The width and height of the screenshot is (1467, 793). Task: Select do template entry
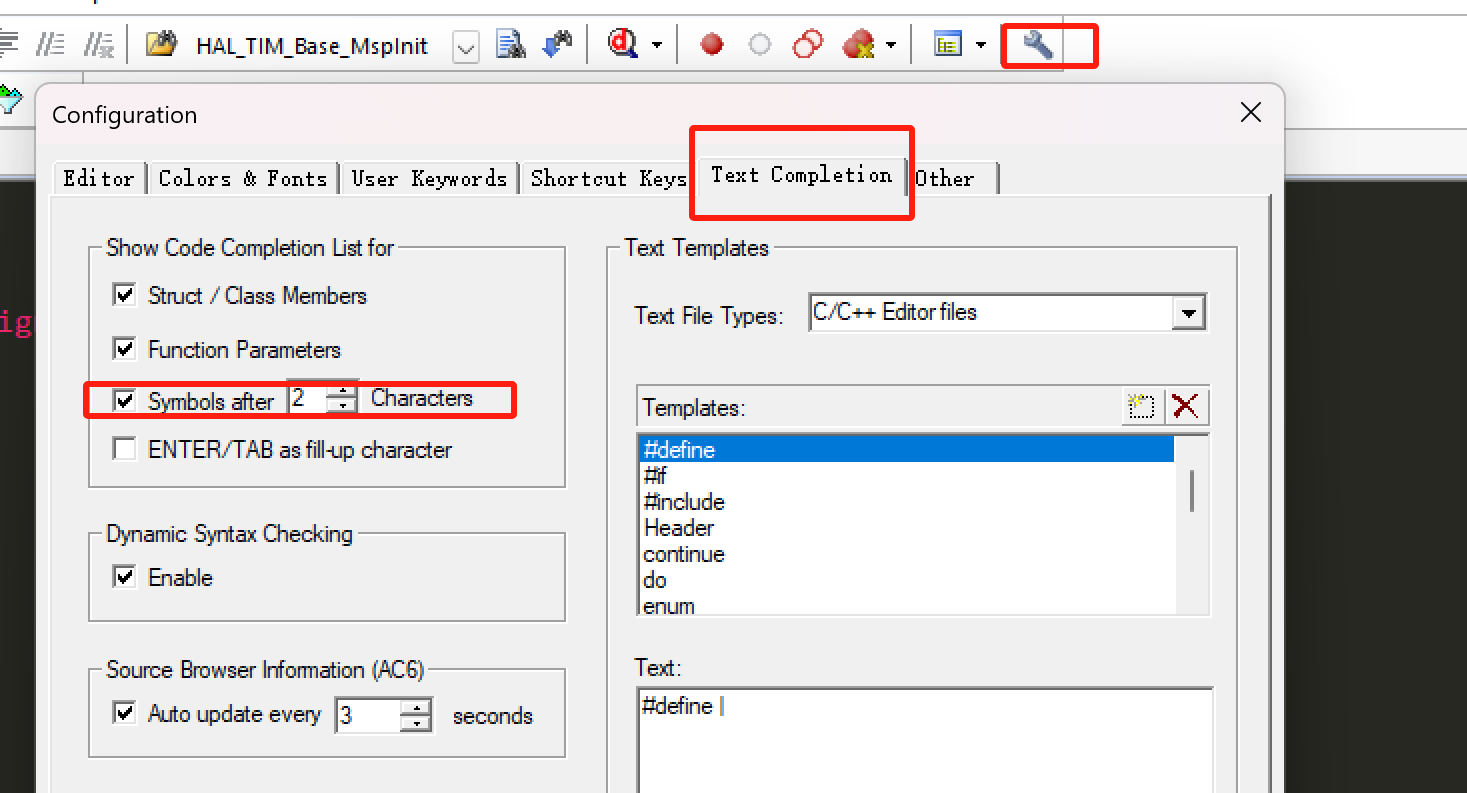905,580
